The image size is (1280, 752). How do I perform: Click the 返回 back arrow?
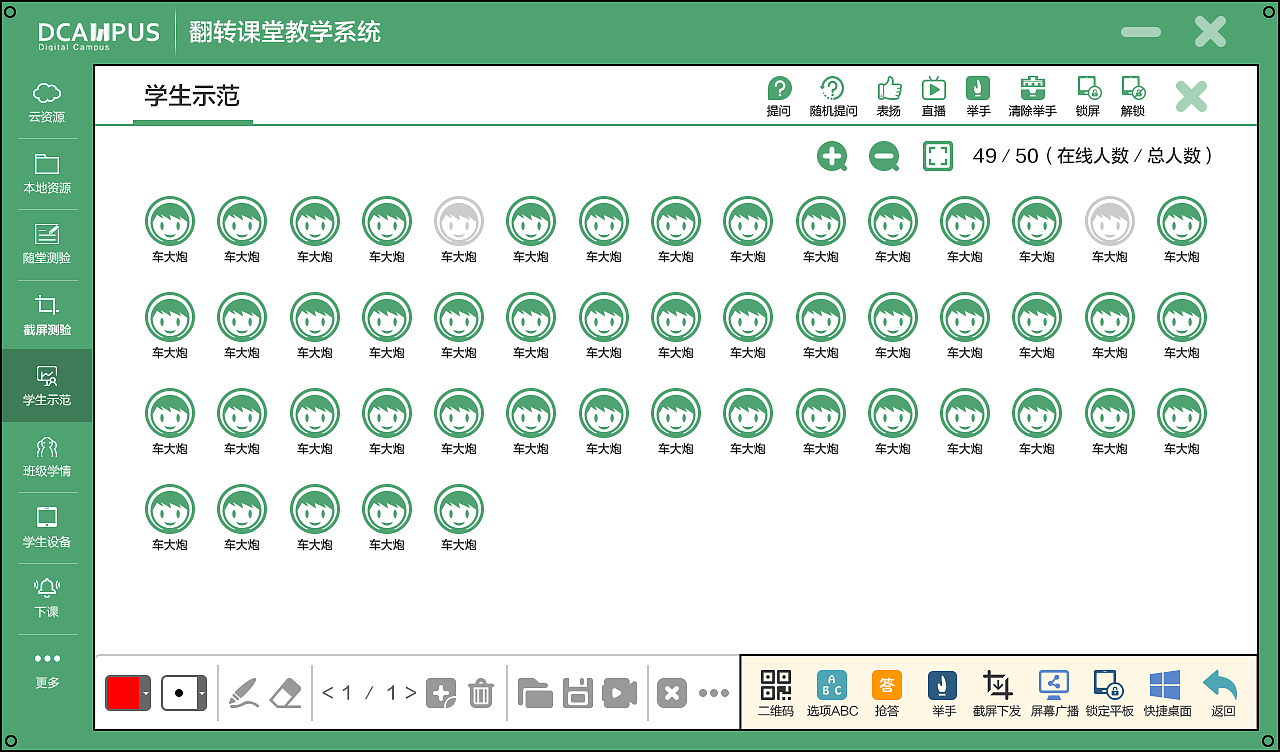click(1222, 694)
